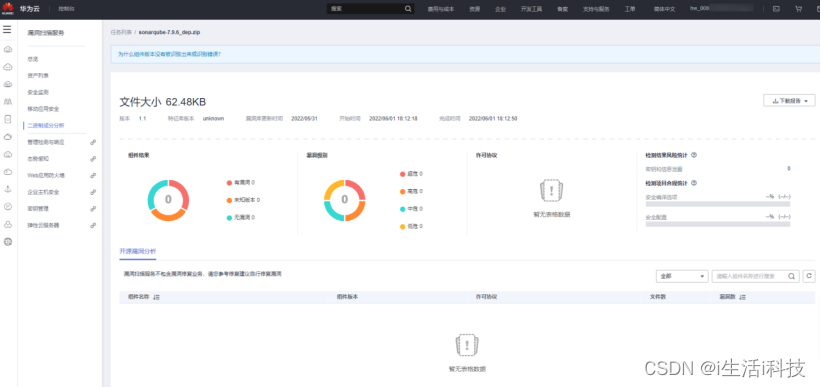Click the link icon beside Web应用防火墙
The width and height of the screenshot is (821, 387).
point(93,175)
